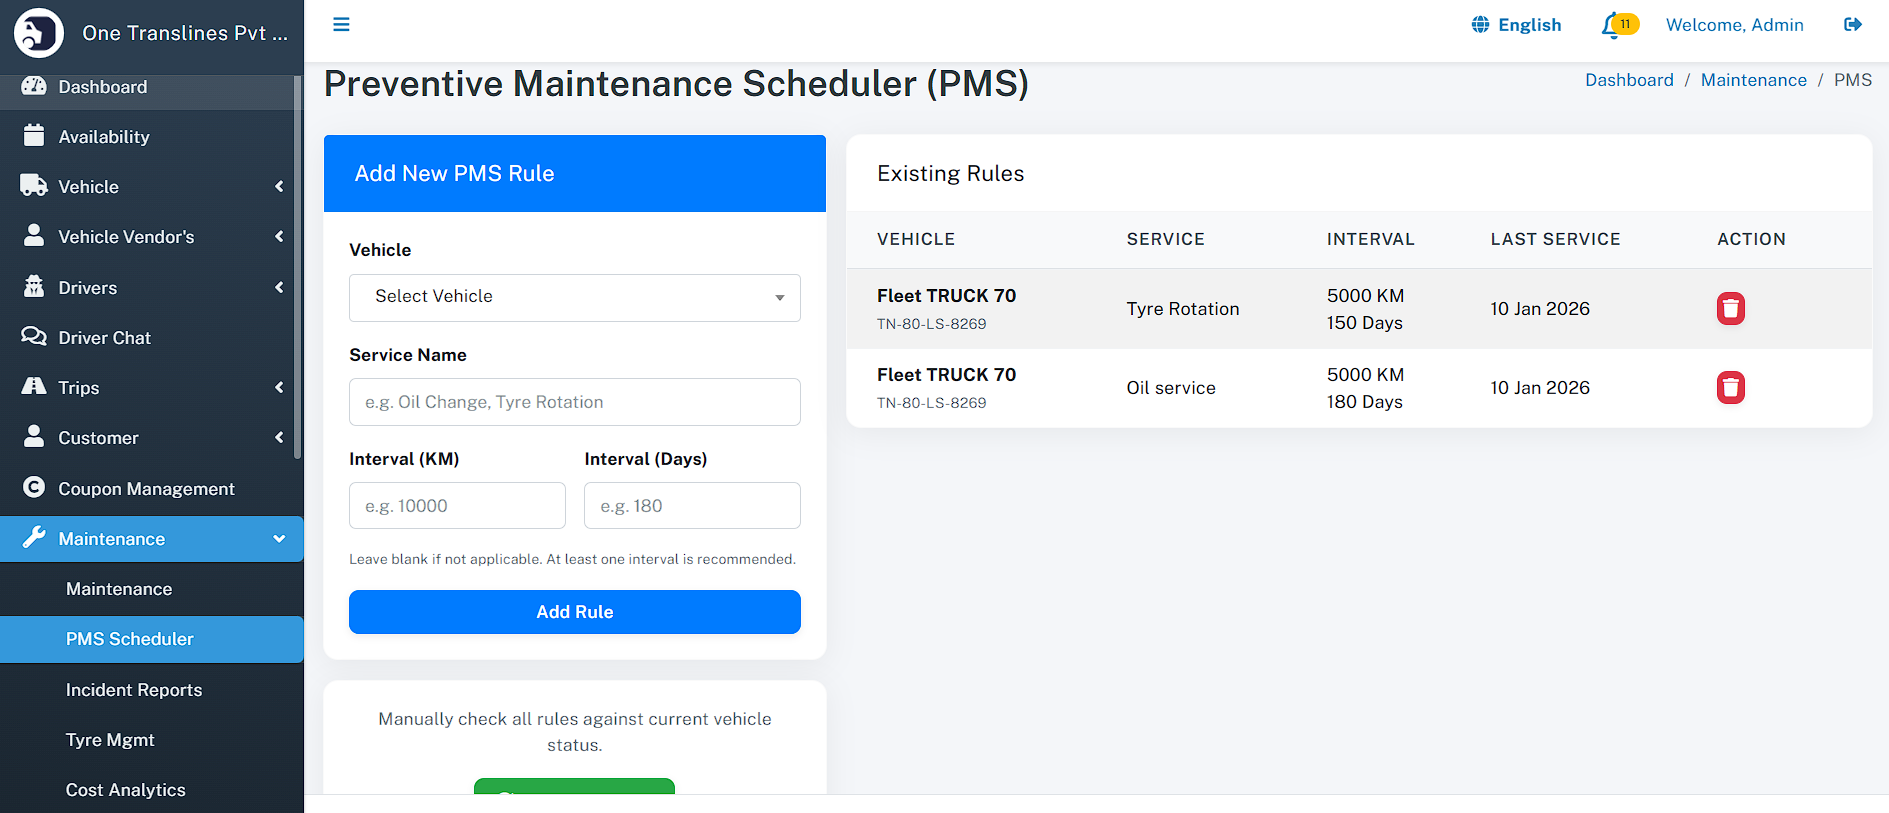Screen dimensions: 1889x813
Task: Follow the Dashboard breadcrumb link
Action: [x=1628, y=80]
